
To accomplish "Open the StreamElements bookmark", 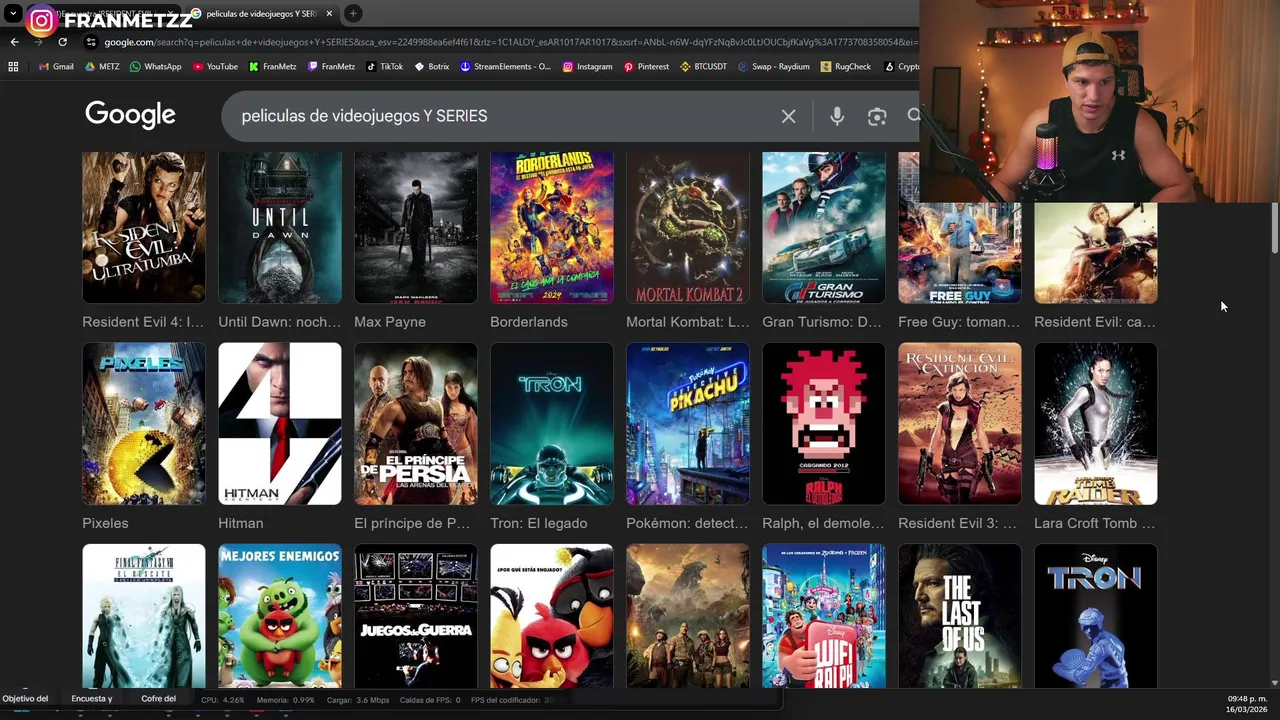I will pos(505,67).
